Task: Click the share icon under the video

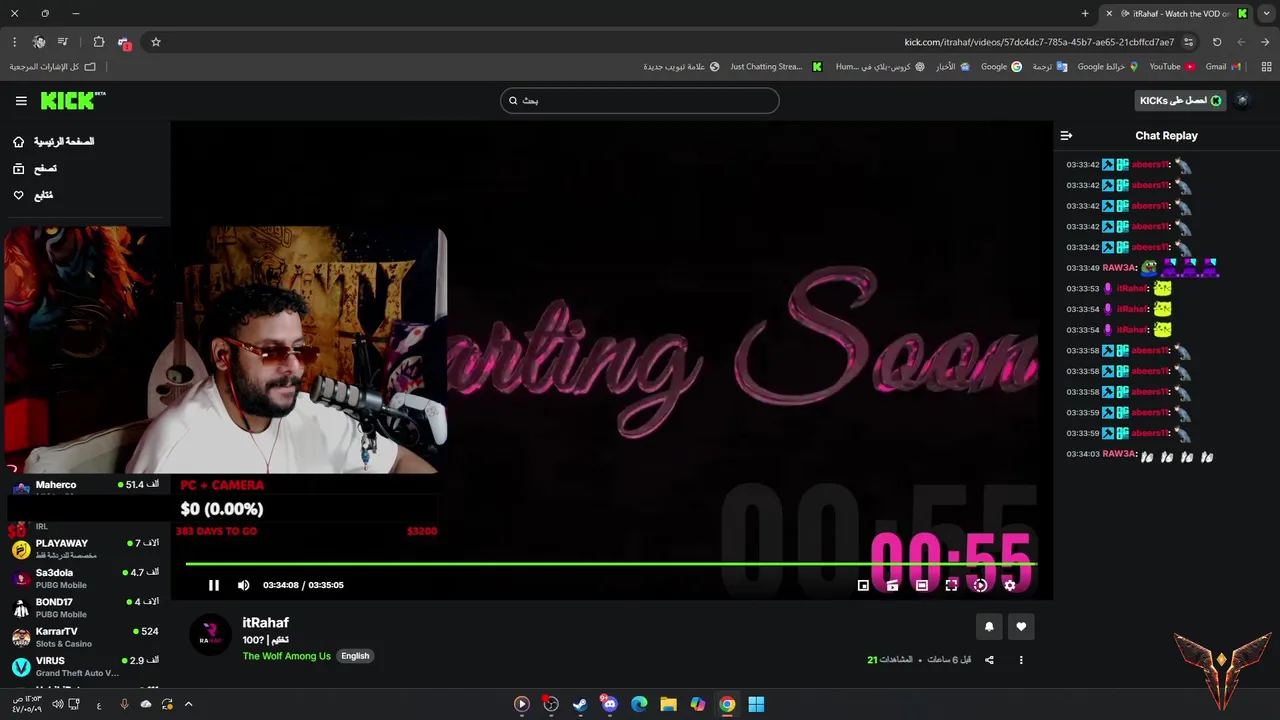Action: coord(989,660)
